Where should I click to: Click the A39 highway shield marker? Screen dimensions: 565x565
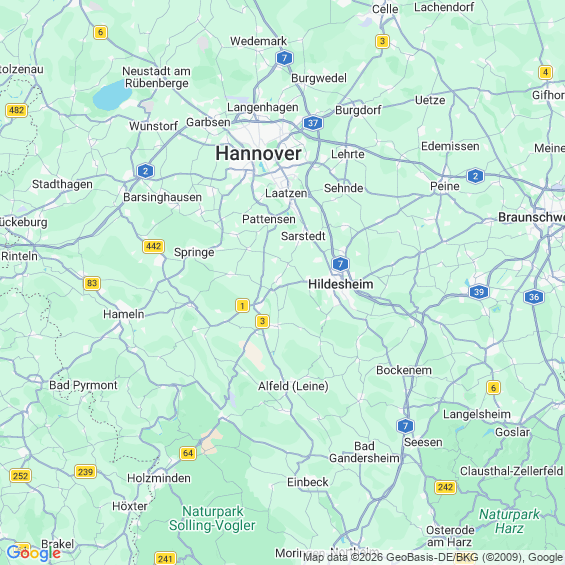tap(479, 292)
